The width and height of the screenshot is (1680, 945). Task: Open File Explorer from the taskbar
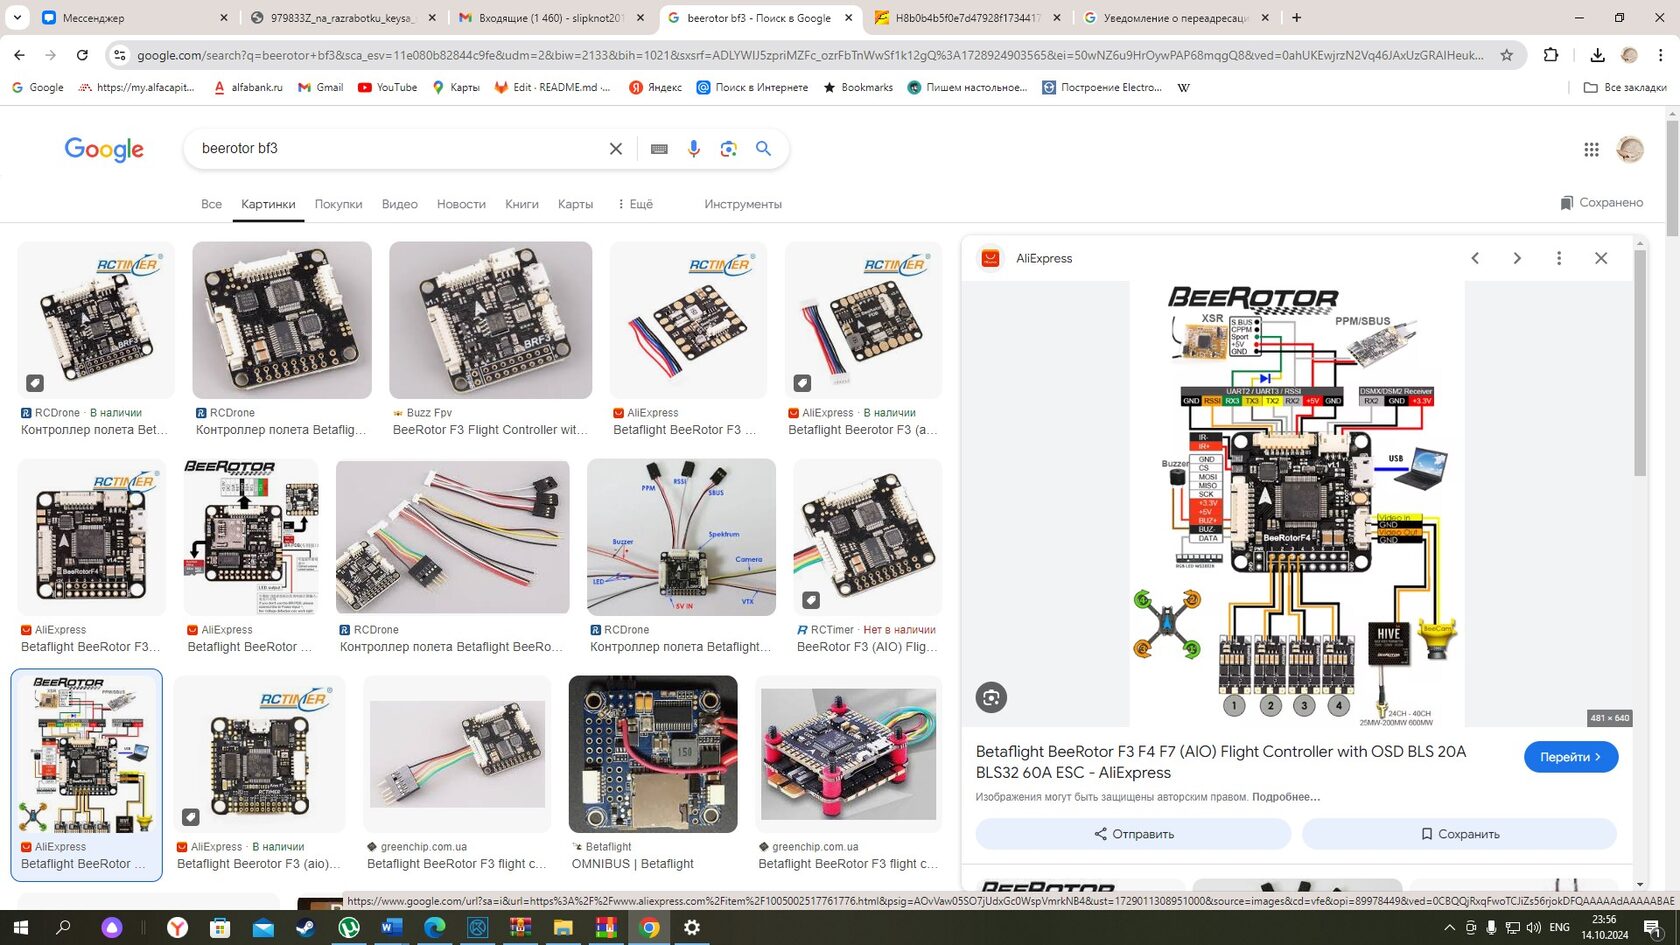[563, 927]
